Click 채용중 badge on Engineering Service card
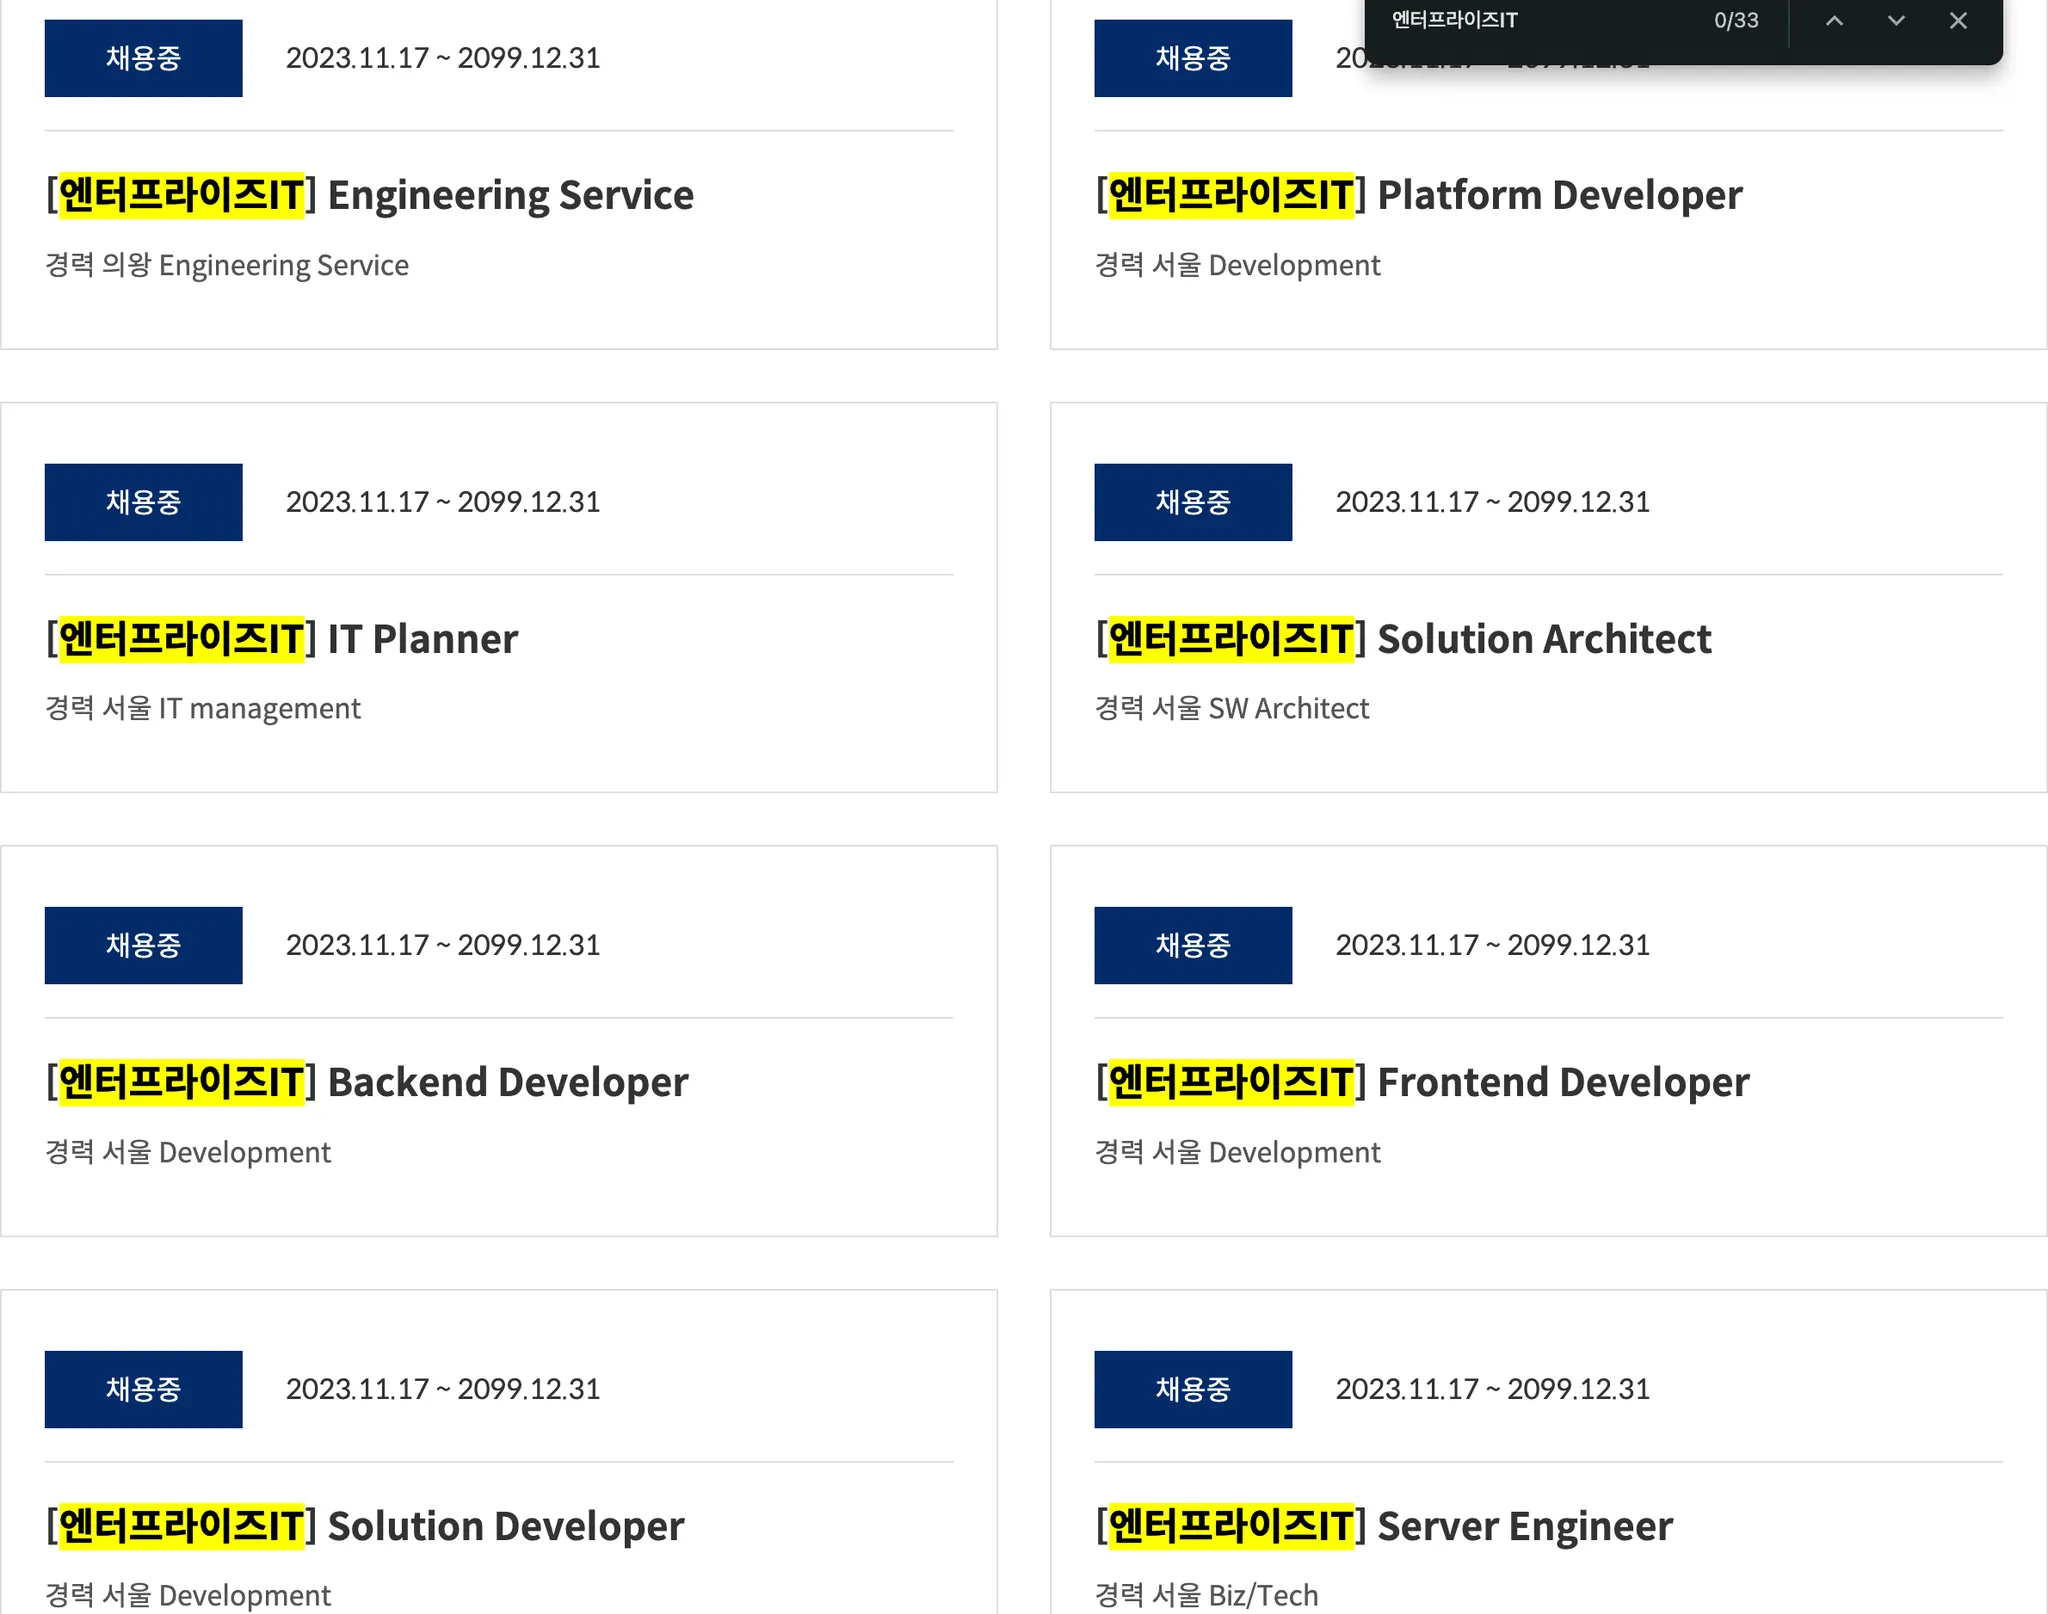This screenshot has height=1614, width=2048. point(143,58)
